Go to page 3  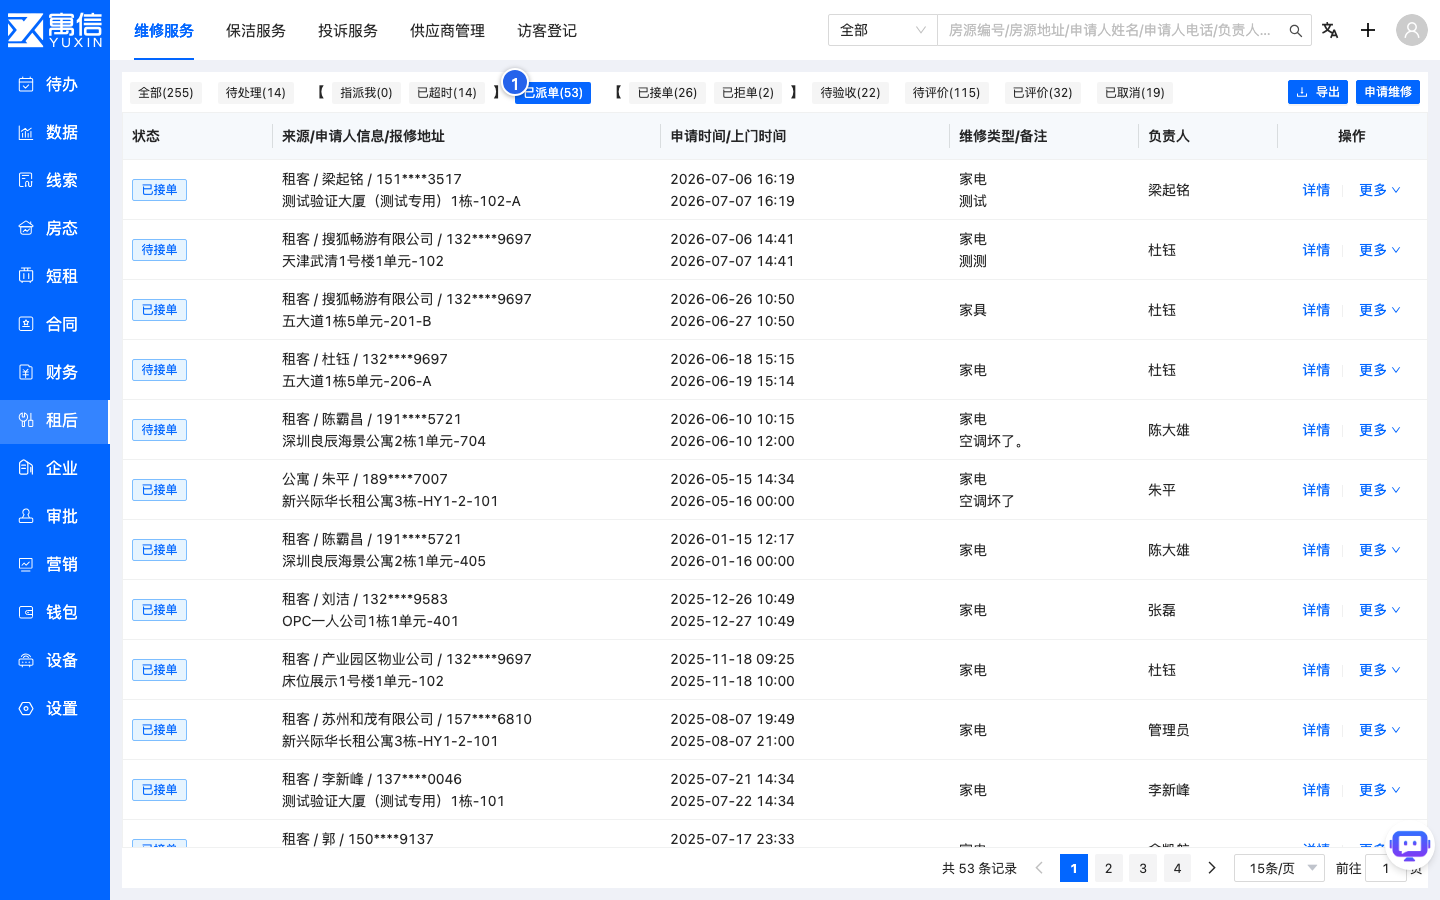[x=1143, y=868]
